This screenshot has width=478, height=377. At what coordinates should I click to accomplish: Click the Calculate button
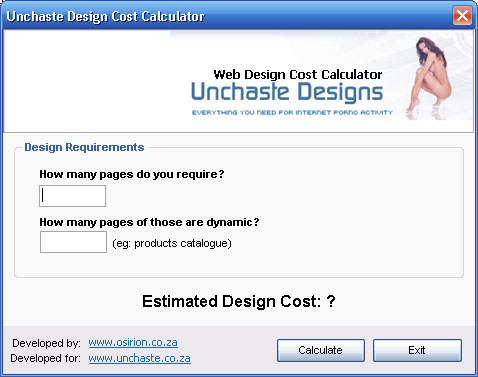click(321, 350)
